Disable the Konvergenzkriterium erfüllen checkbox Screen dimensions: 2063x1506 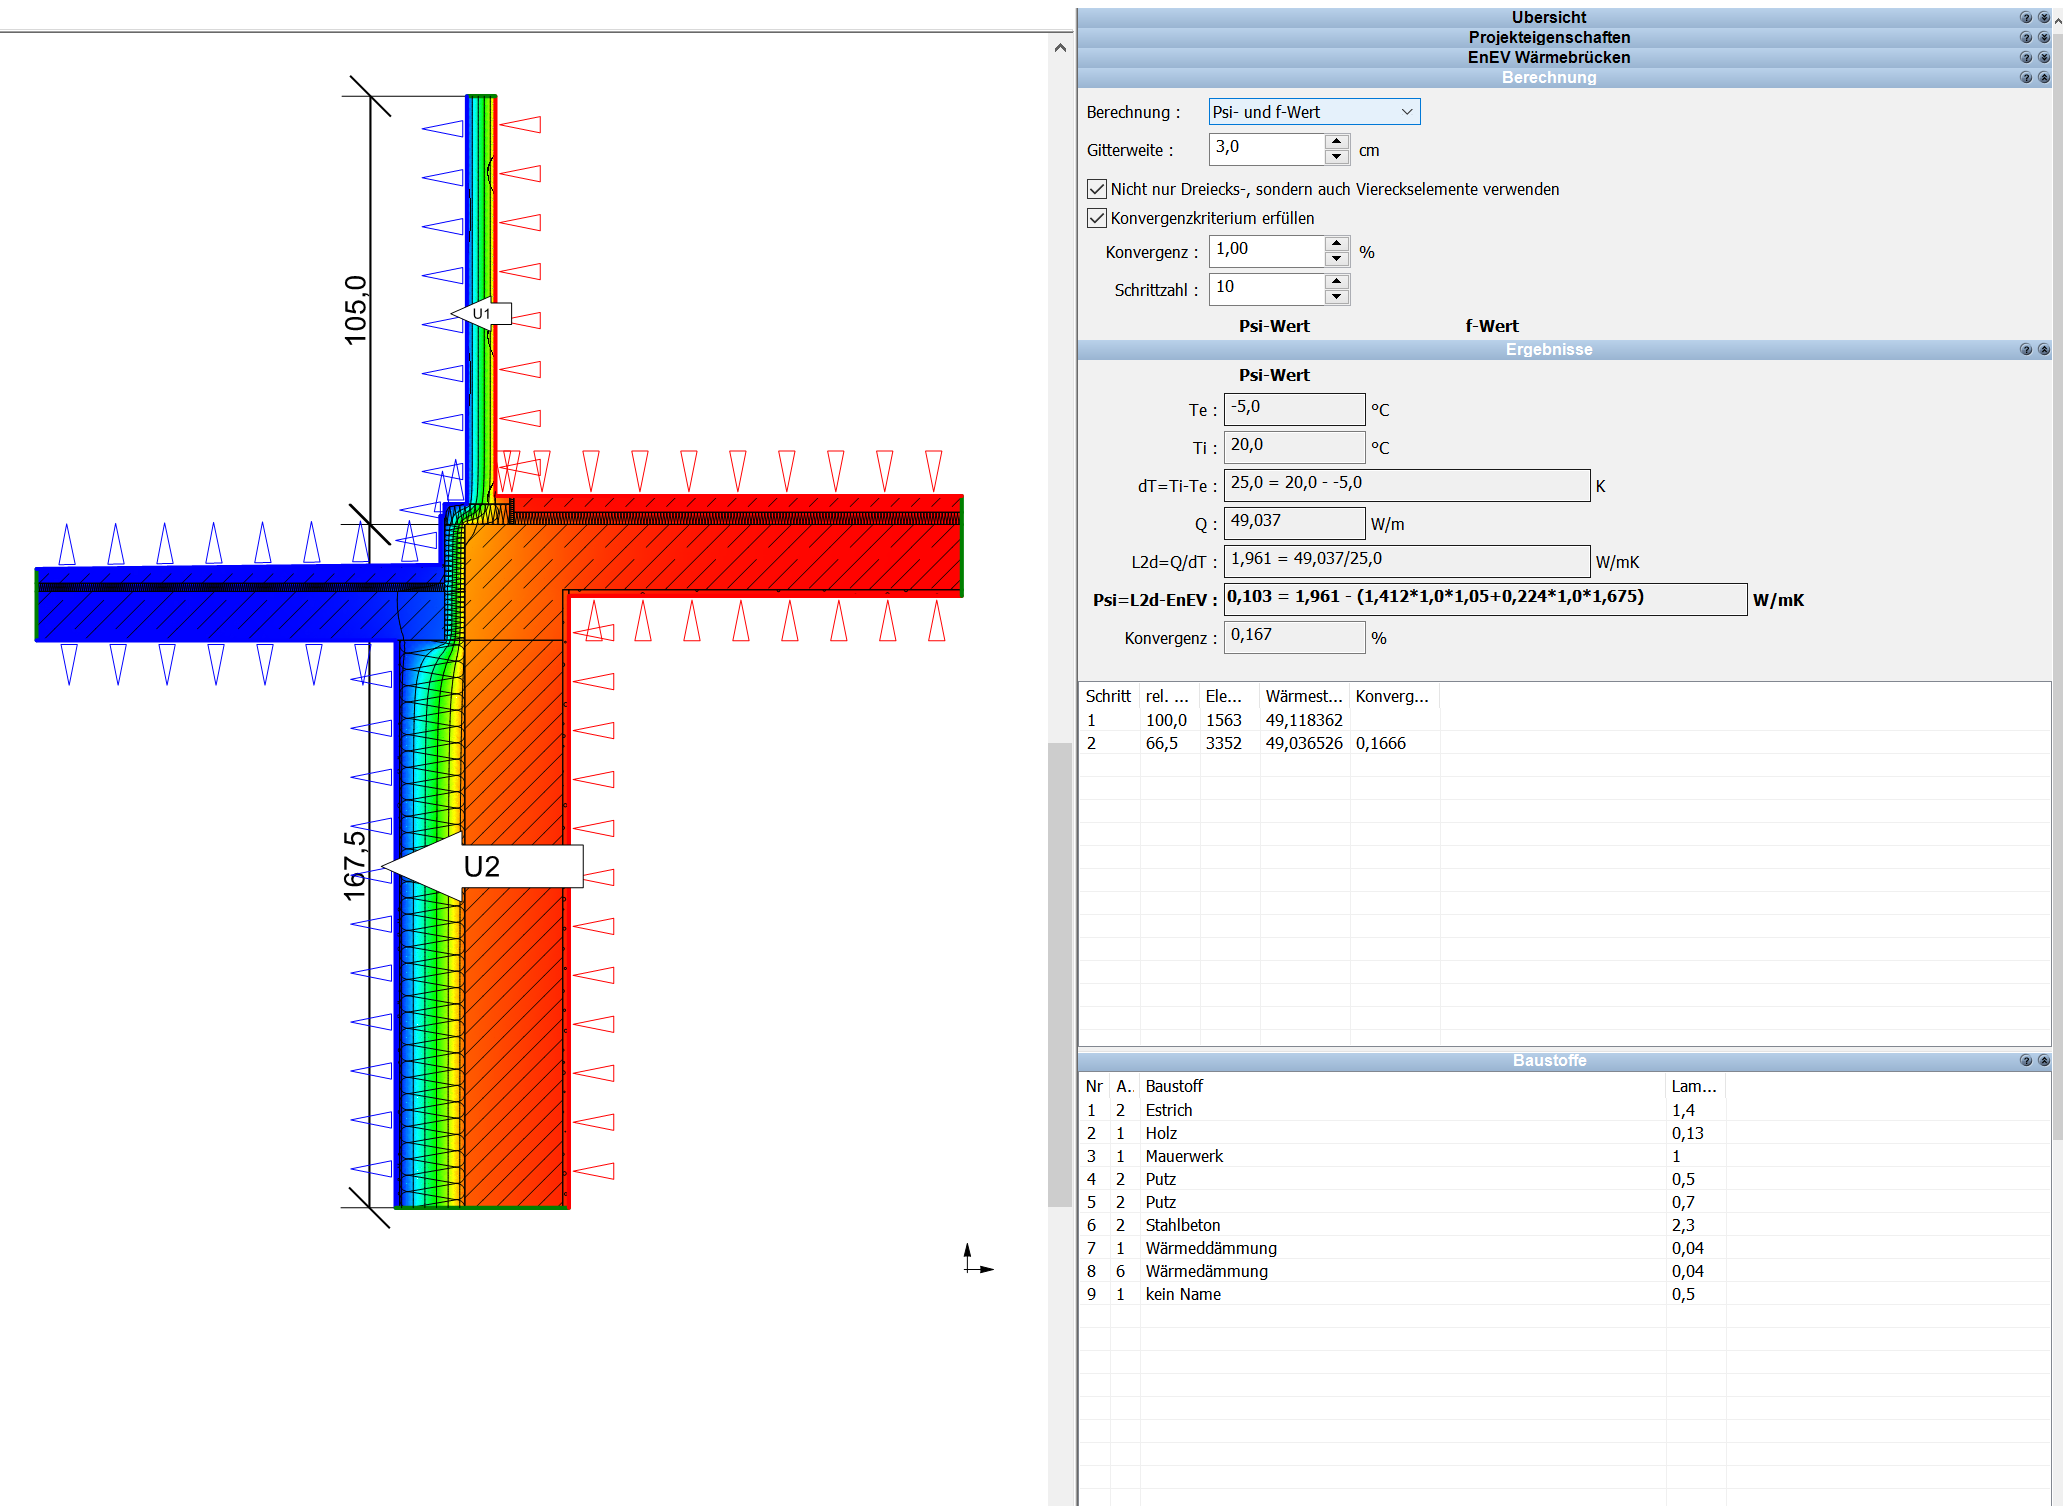[x=1097, y=218]
